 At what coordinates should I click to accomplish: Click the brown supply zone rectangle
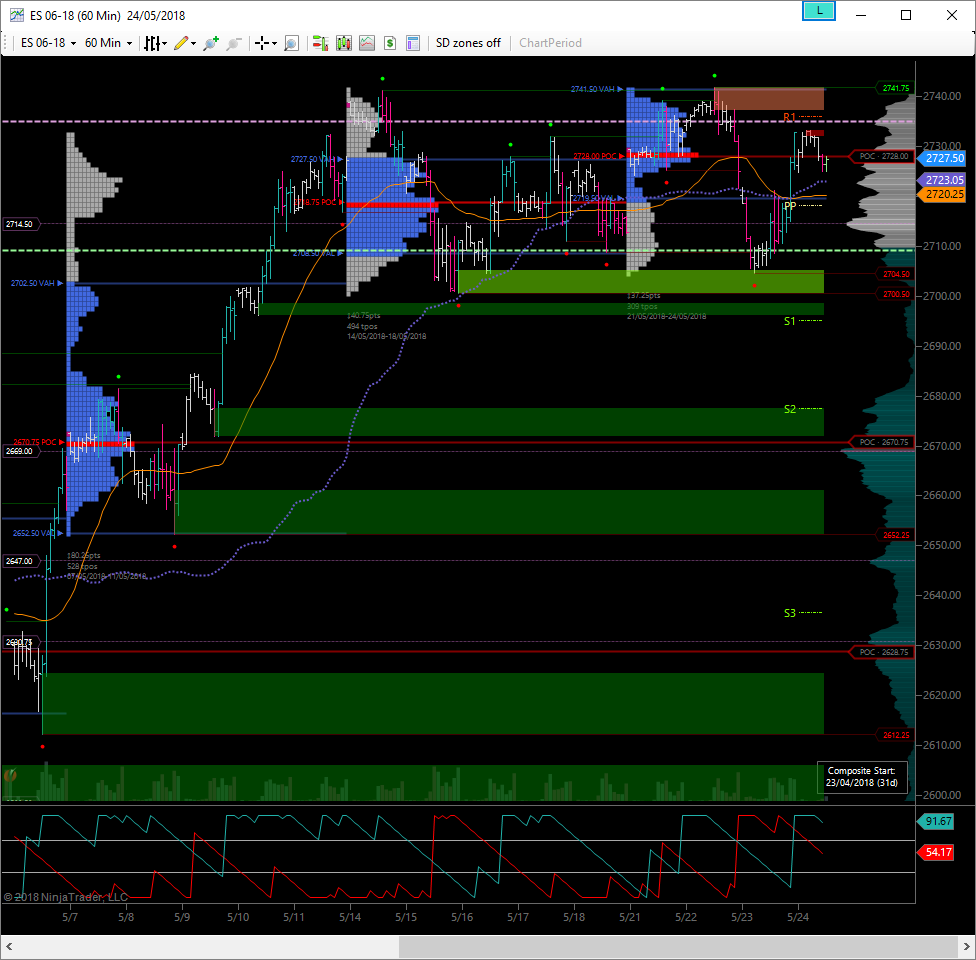point(769,99)
